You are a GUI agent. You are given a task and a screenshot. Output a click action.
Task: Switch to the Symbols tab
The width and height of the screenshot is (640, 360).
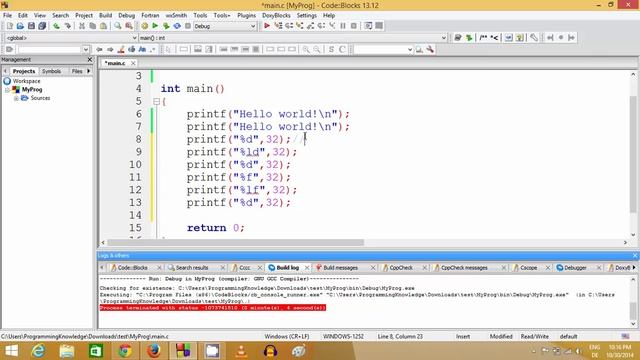click(51, 71)
